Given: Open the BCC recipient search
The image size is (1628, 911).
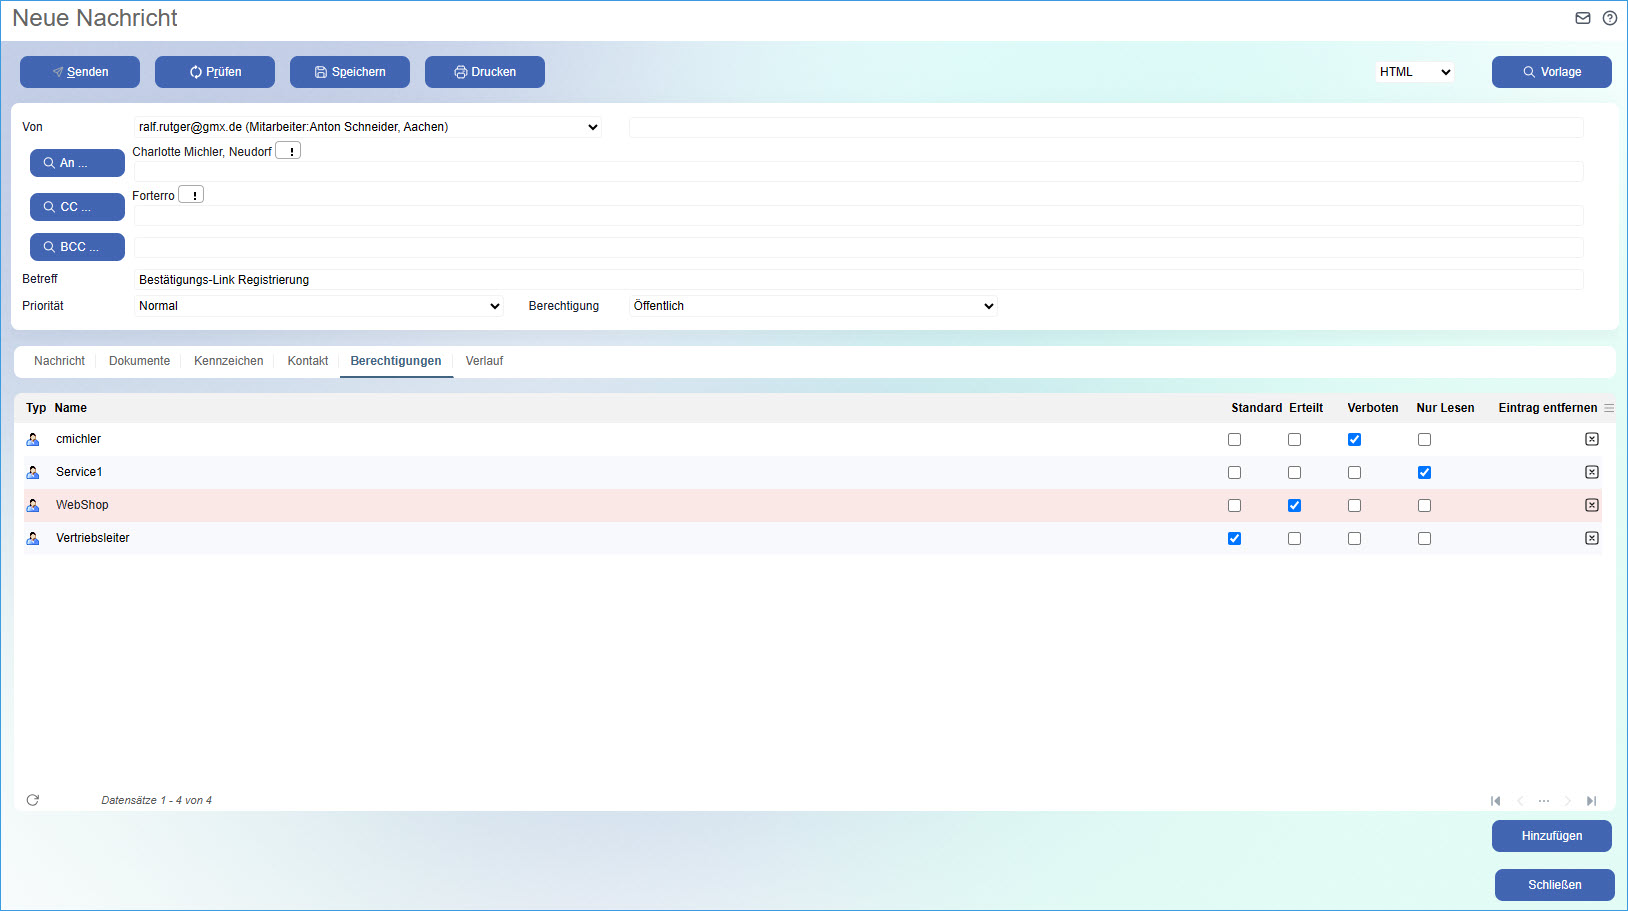Looking at the screenshot, I should pos(77,247).
